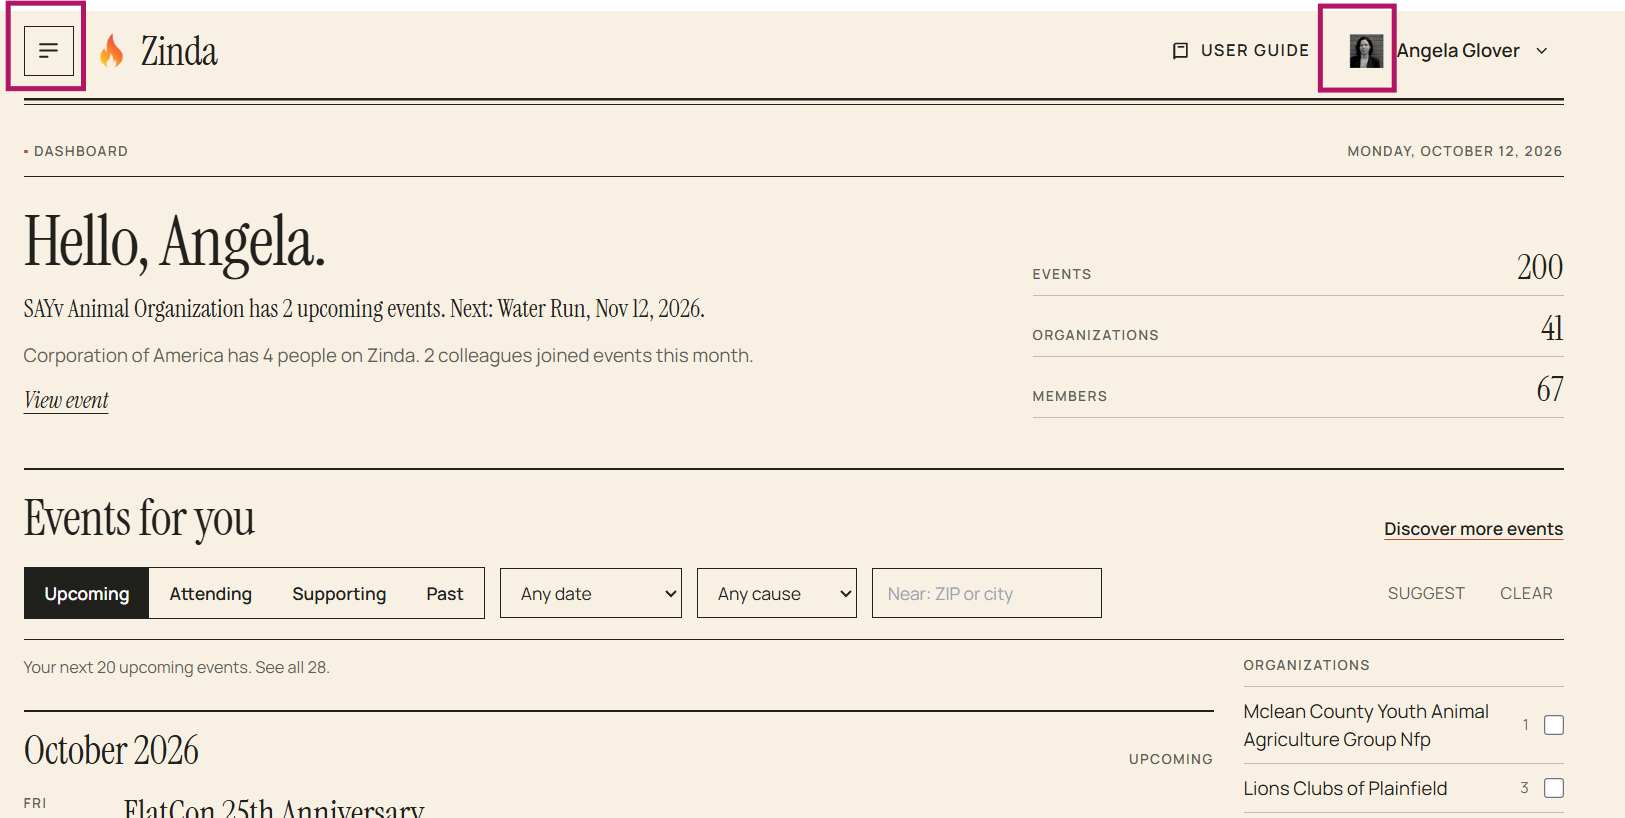The width and height of the screenshot is (1625, 818).
Task: Open the Any date dropdown
Action: point(591,593)
